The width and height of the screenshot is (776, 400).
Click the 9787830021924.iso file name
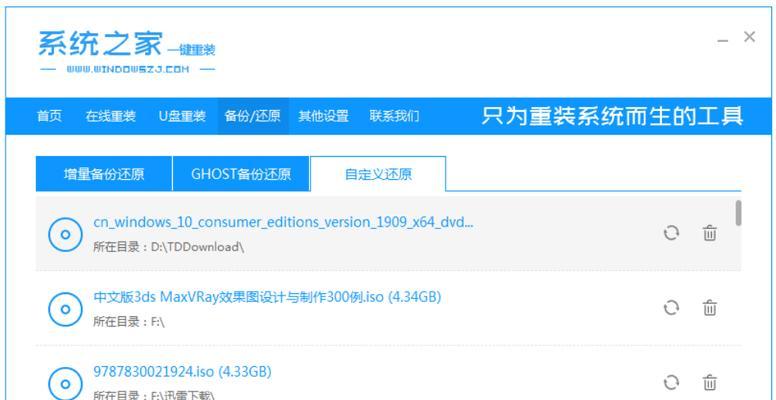tap(182, 371)
